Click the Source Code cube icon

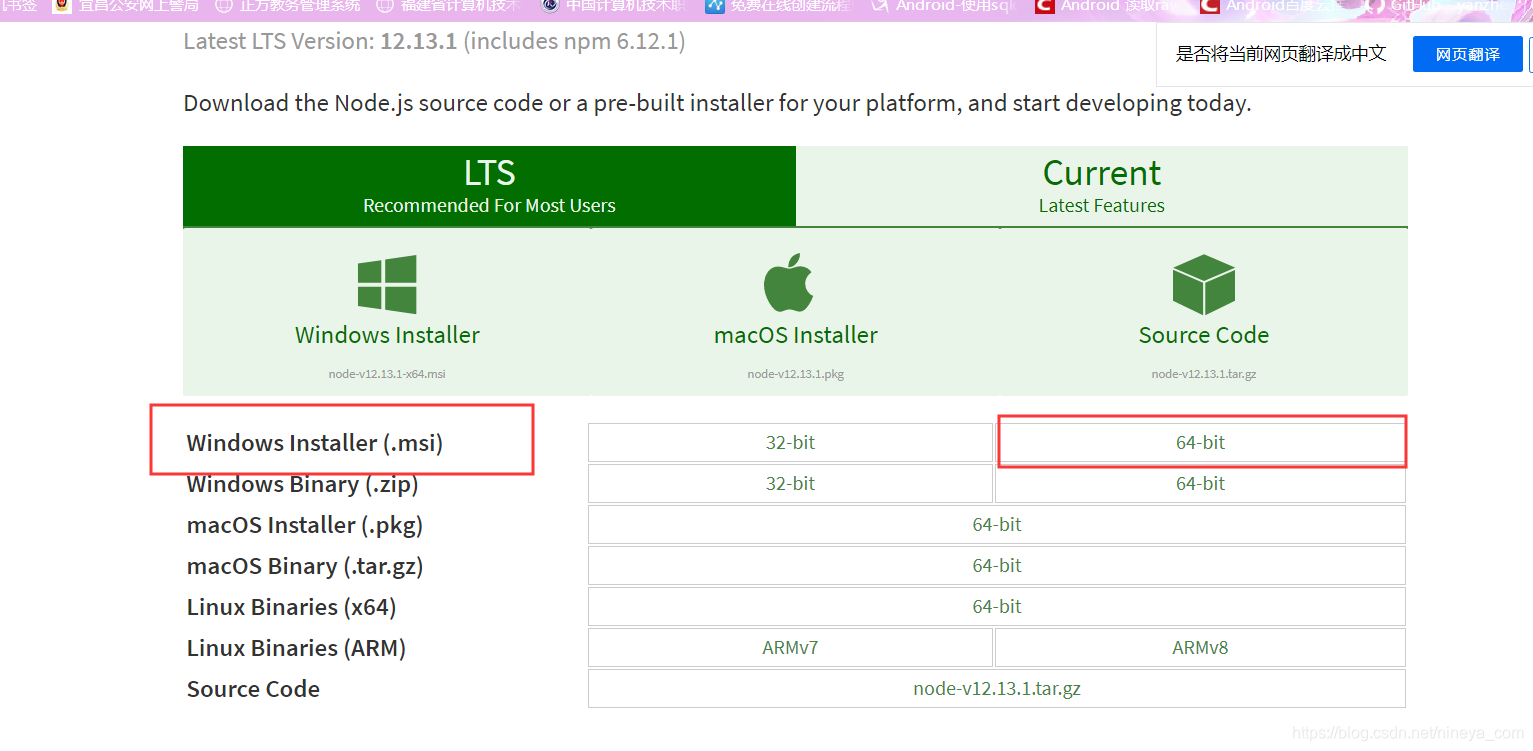1203,284
